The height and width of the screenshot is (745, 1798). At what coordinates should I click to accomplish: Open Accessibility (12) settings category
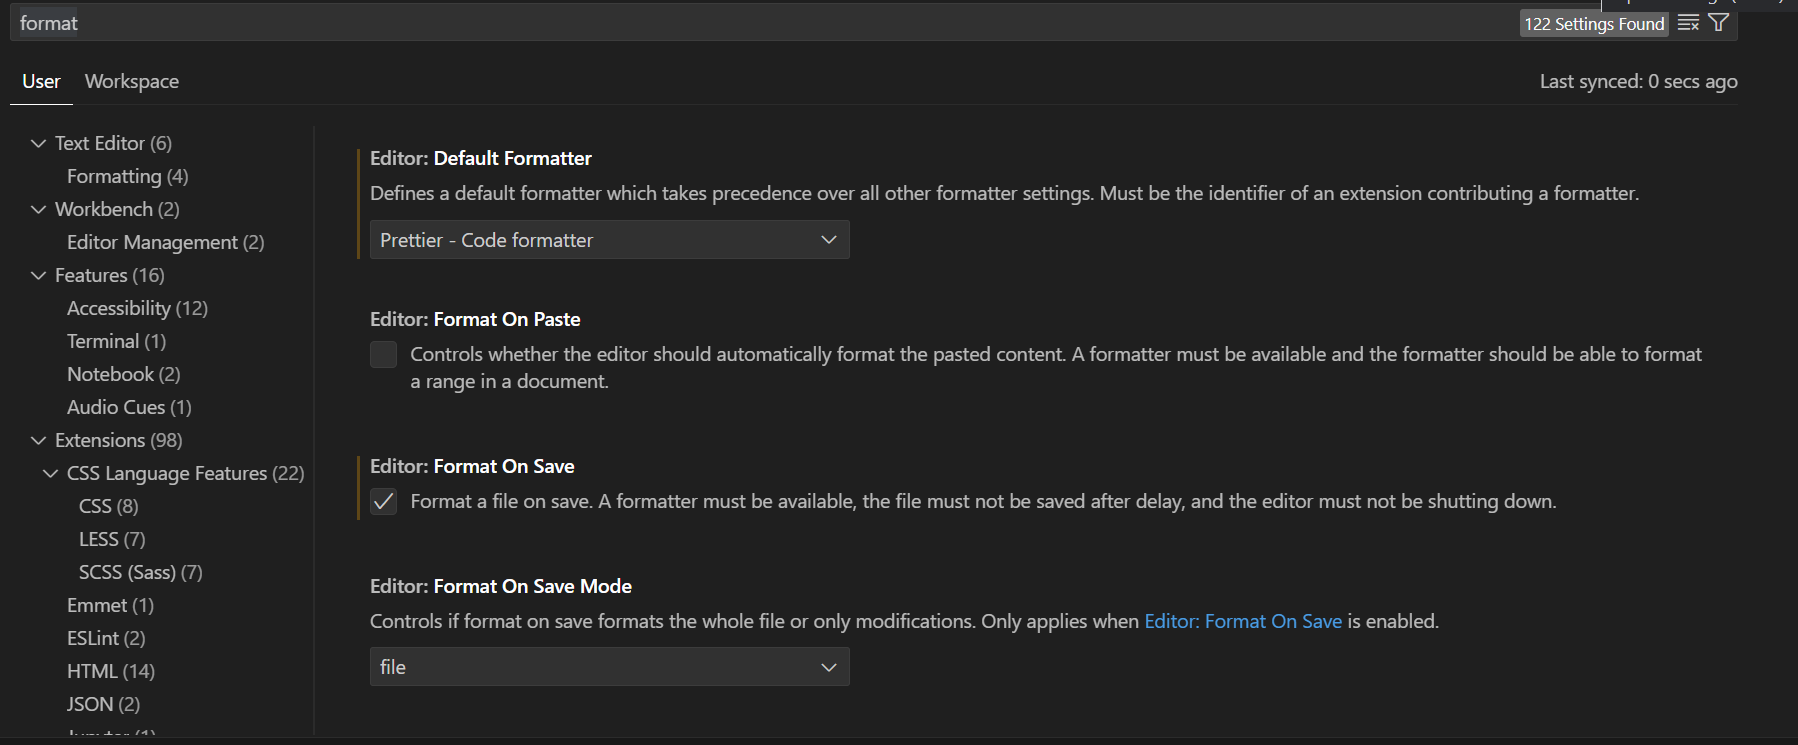click(138, 308)
